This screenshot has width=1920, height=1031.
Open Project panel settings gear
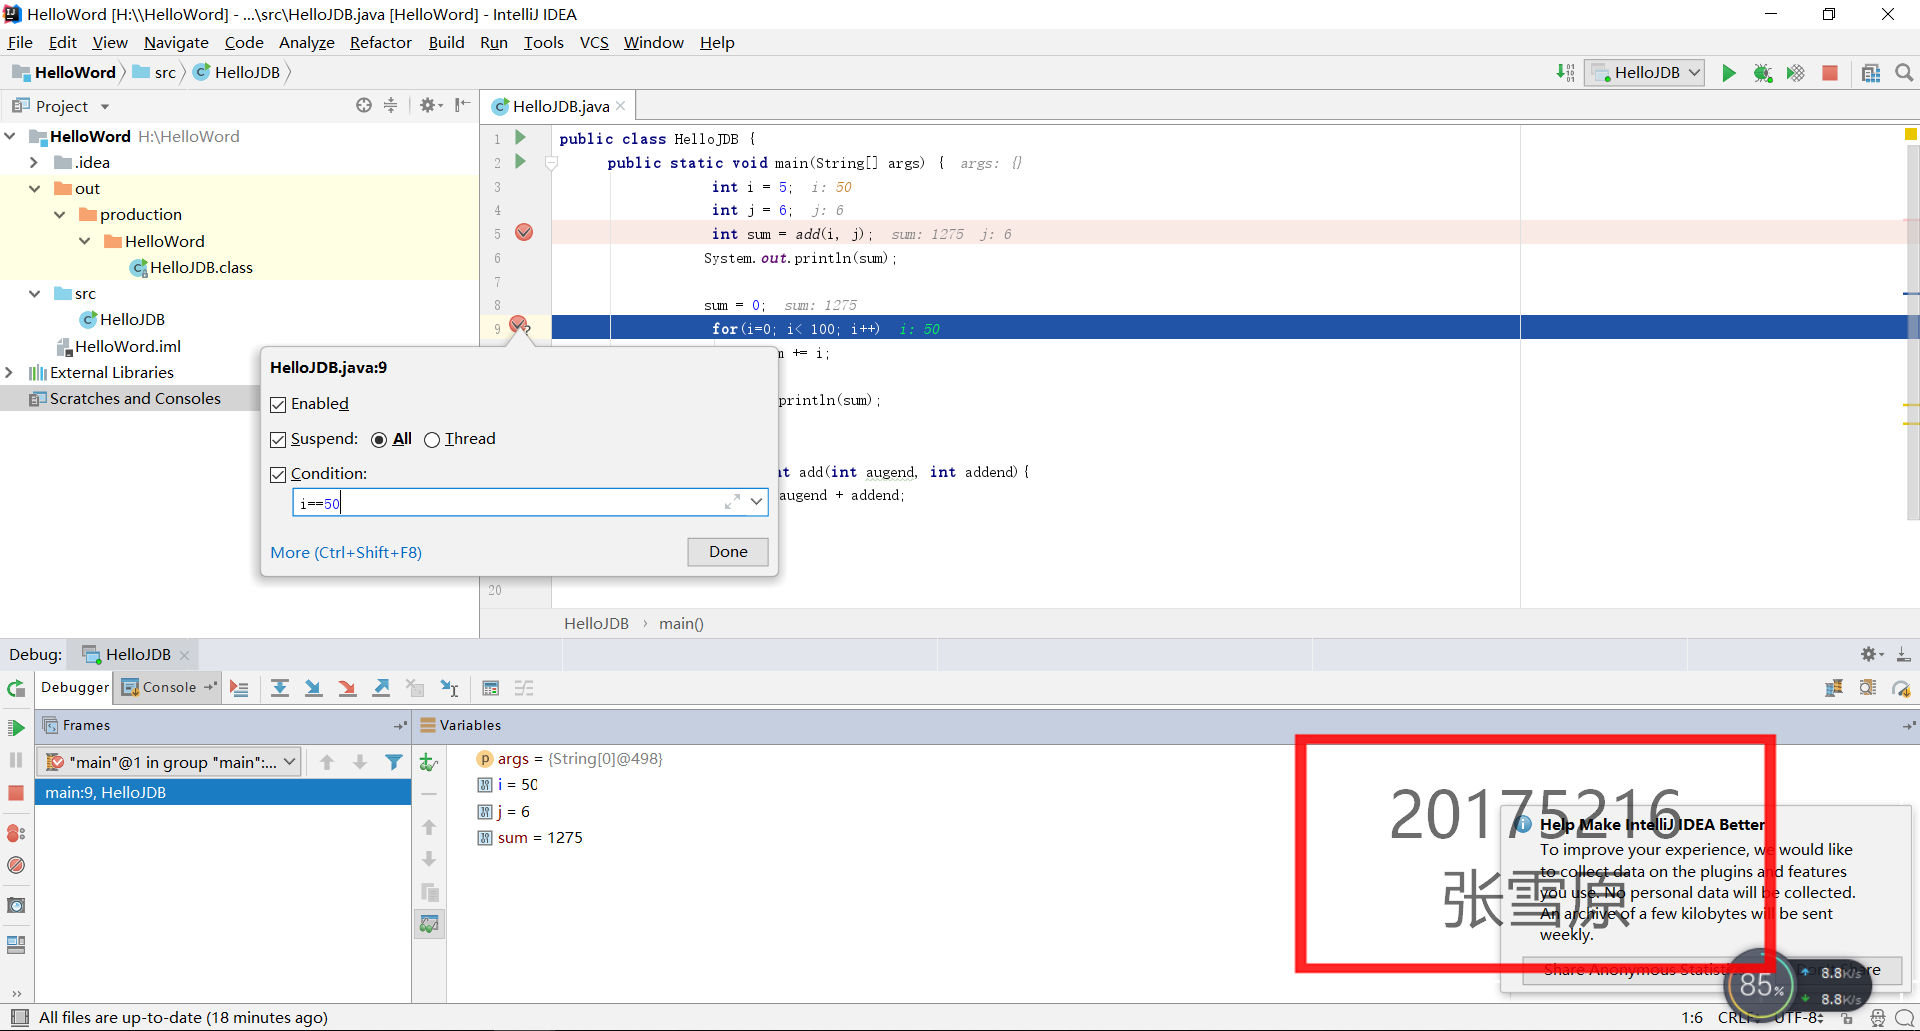pos(429,106)
